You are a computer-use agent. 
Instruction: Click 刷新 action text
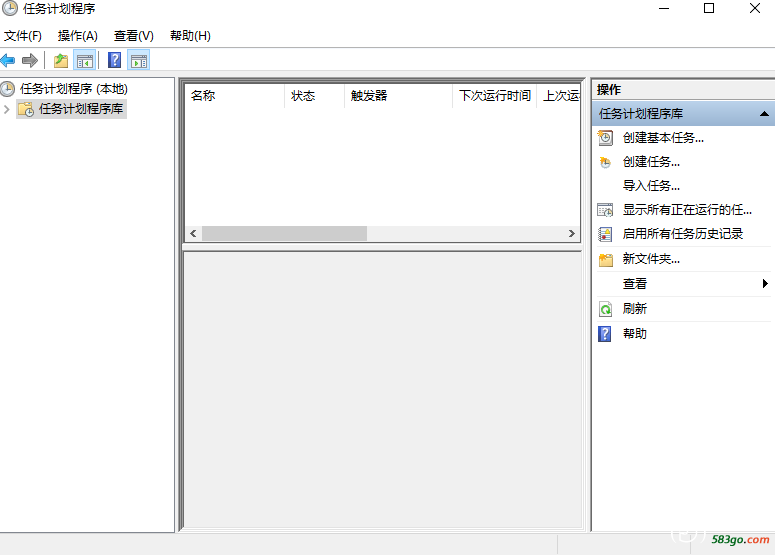635,309
